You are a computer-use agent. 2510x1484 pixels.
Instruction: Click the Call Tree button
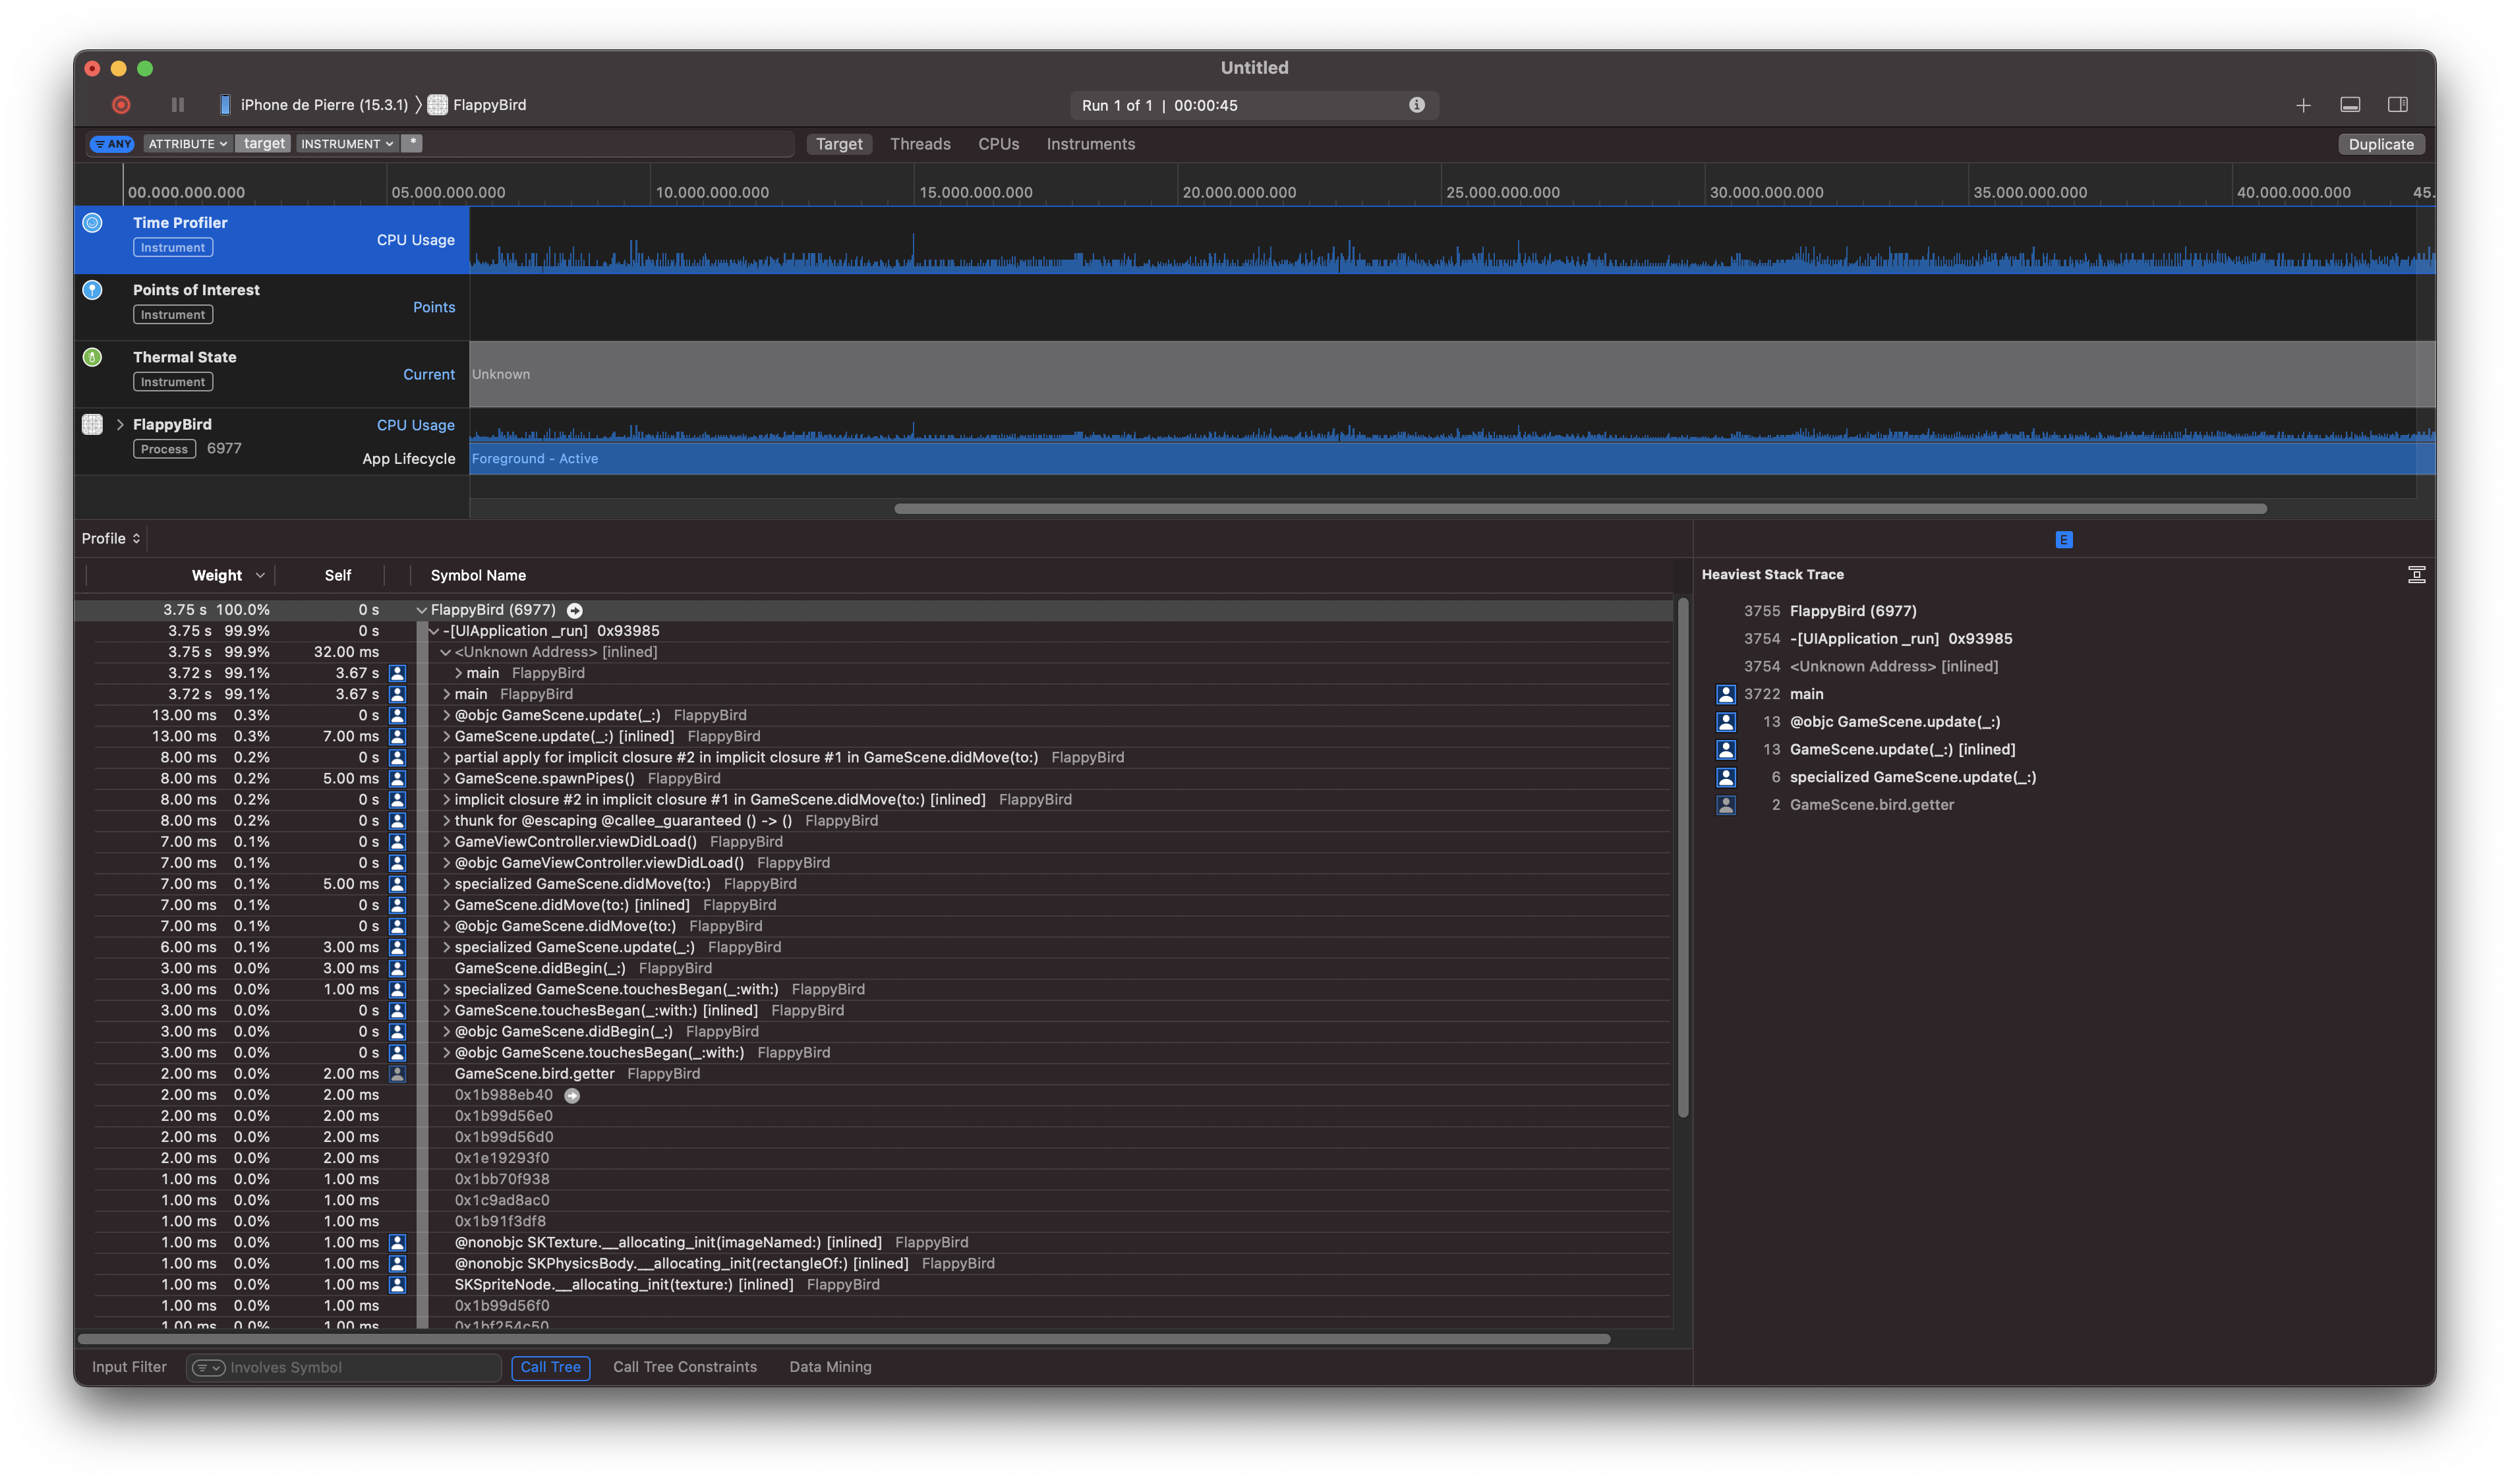point(550,1367)
